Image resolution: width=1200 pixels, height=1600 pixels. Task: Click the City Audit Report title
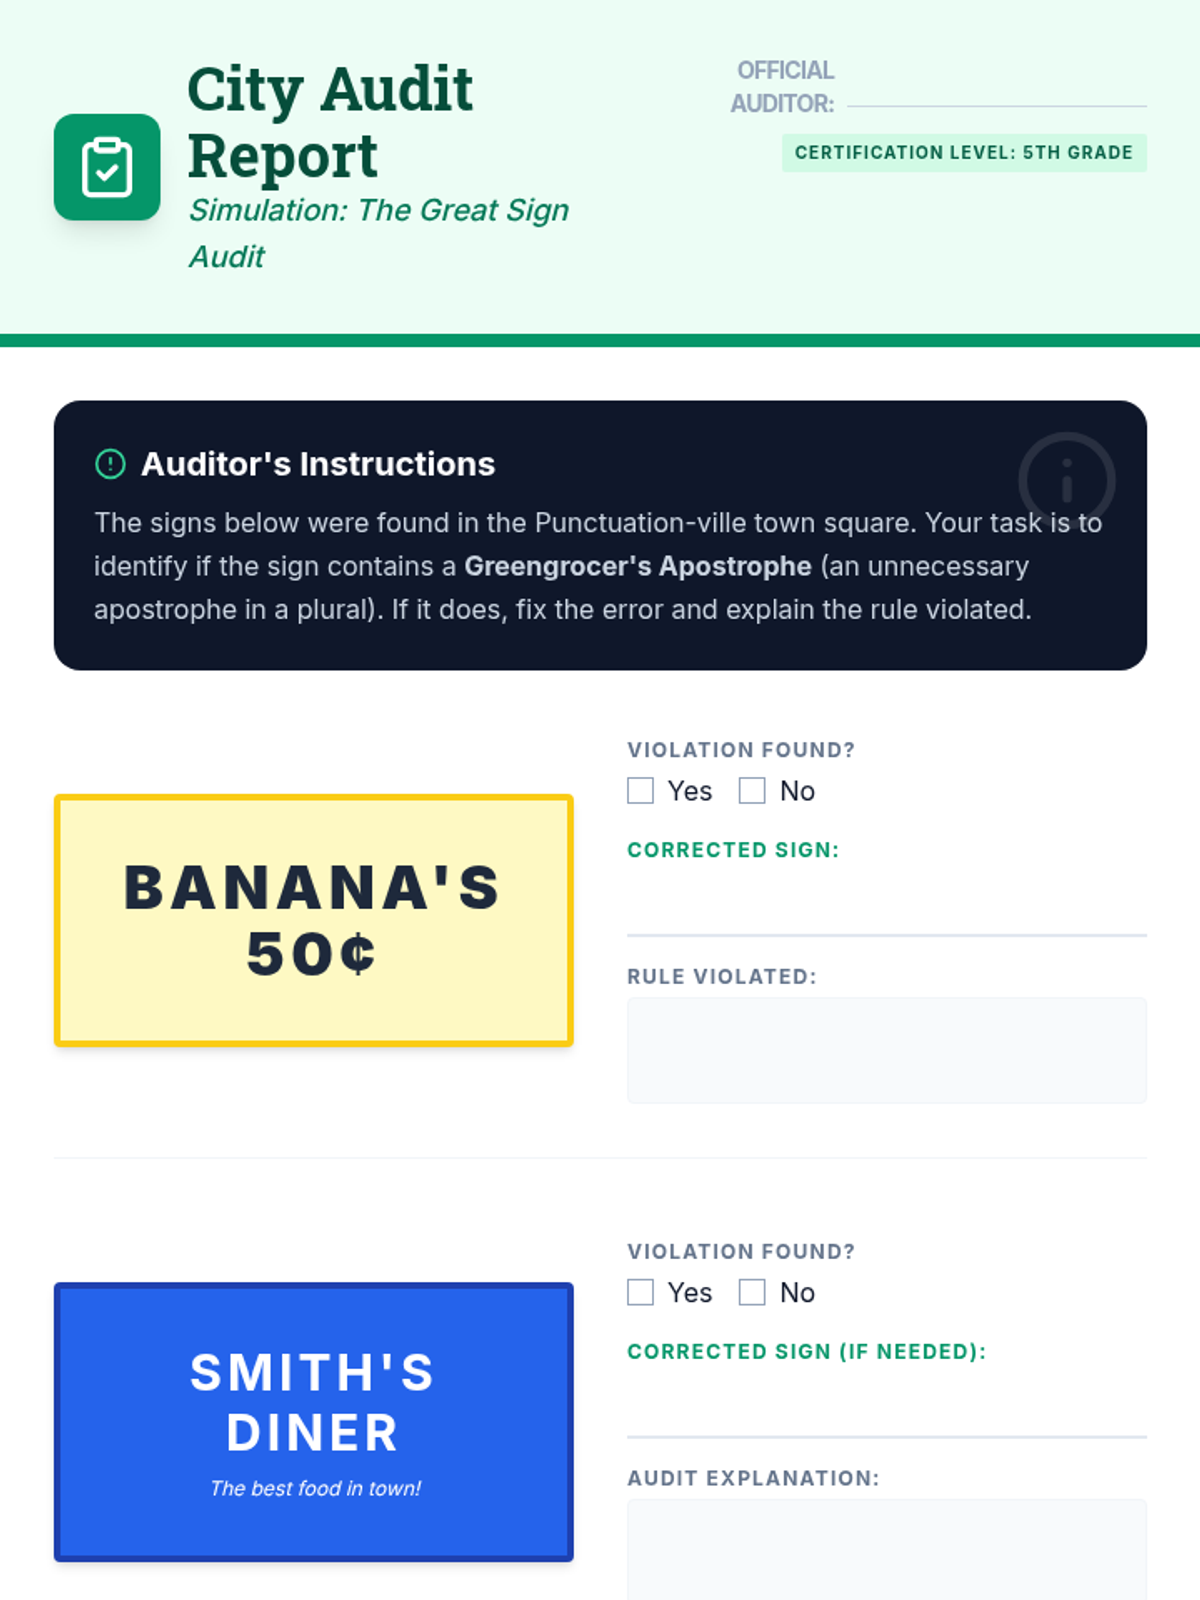coord(330,122)
